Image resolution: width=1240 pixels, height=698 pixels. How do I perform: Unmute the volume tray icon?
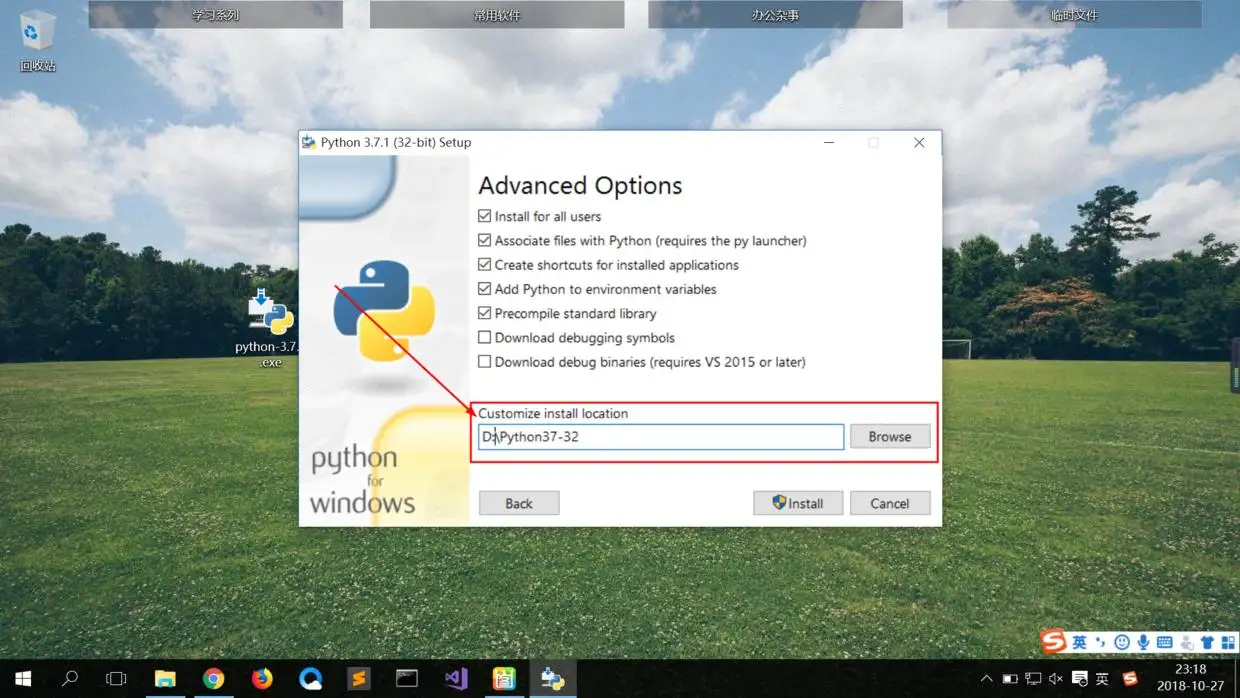(1056, 679)
